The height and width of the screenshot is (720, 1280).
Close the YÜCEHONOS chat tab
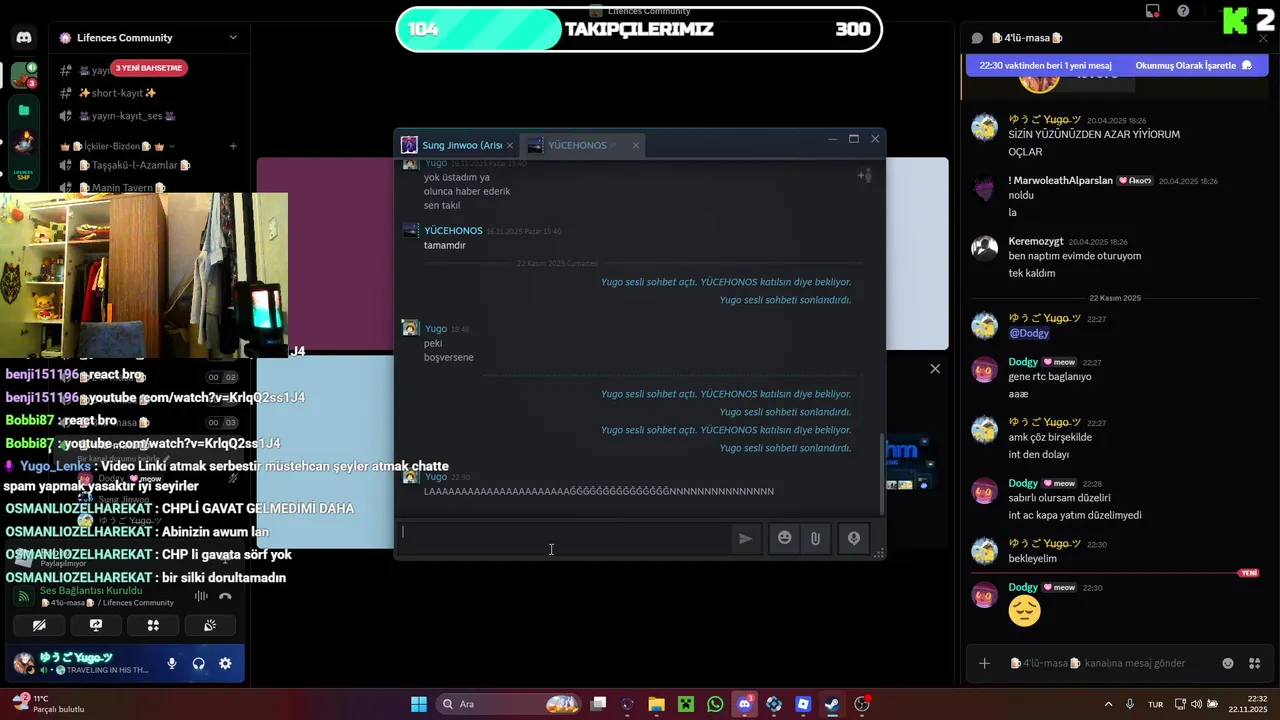(635, 146)
